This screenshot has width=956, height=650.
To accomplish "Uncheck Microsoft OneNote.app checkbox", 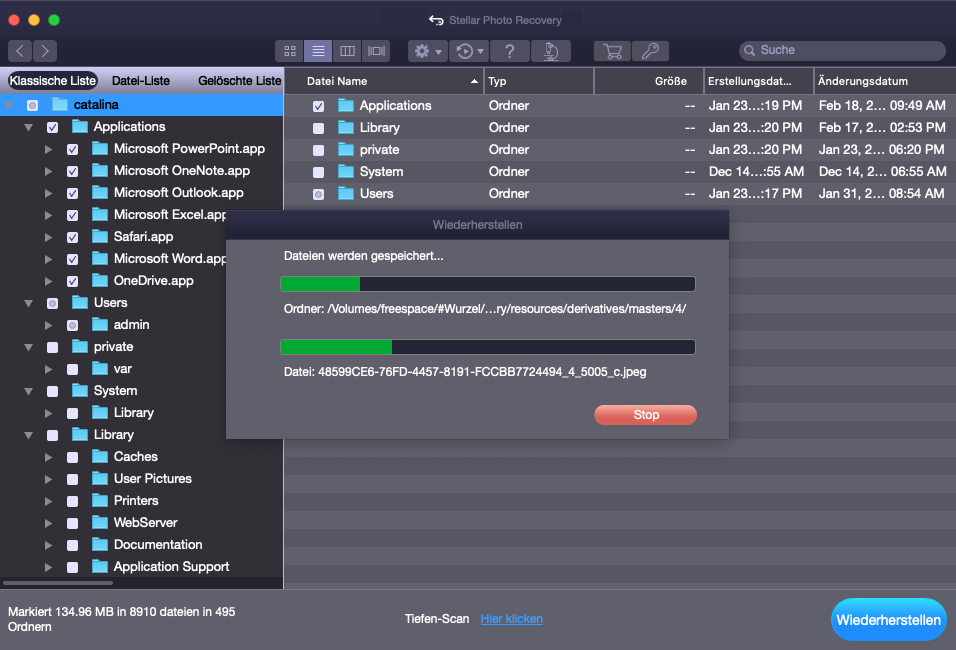I will [x=73, y=171].
